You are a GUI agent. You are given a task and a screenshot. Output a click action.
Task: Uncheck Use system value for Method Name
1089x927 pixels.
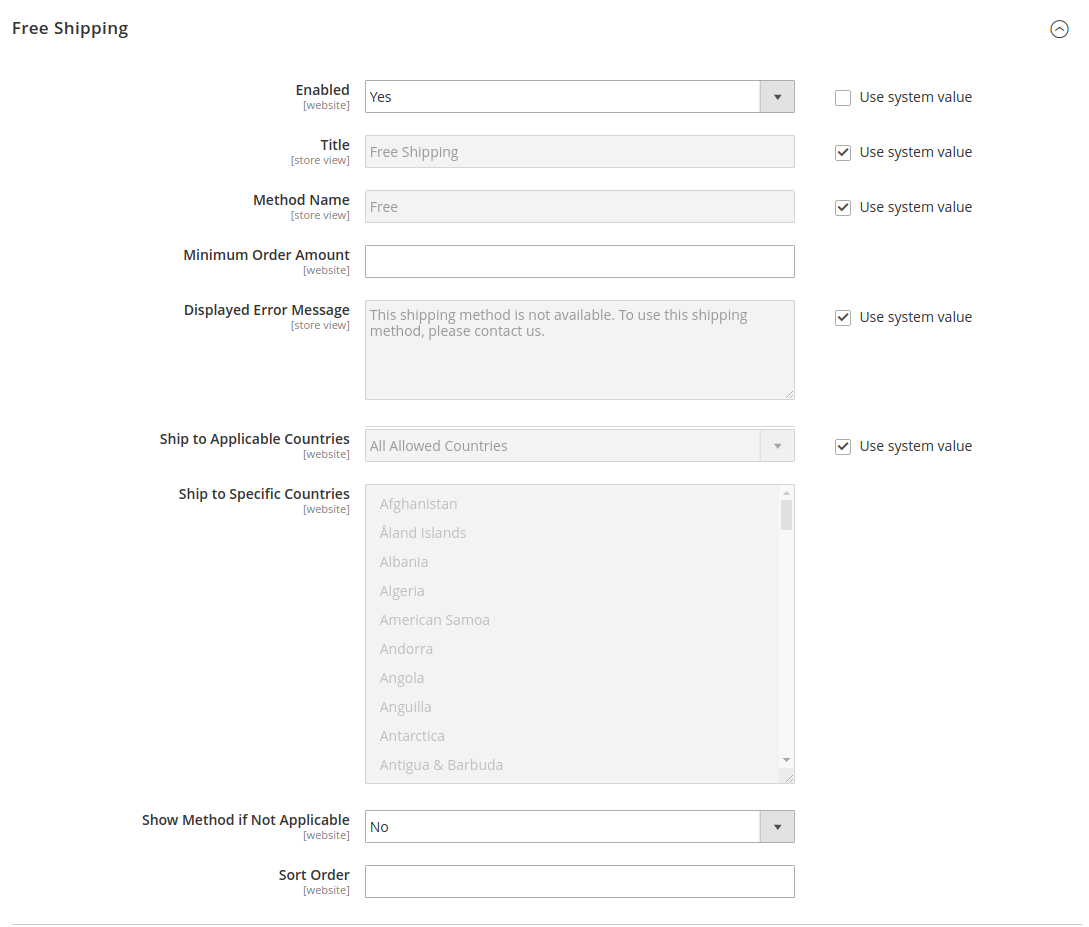(843, 207)
